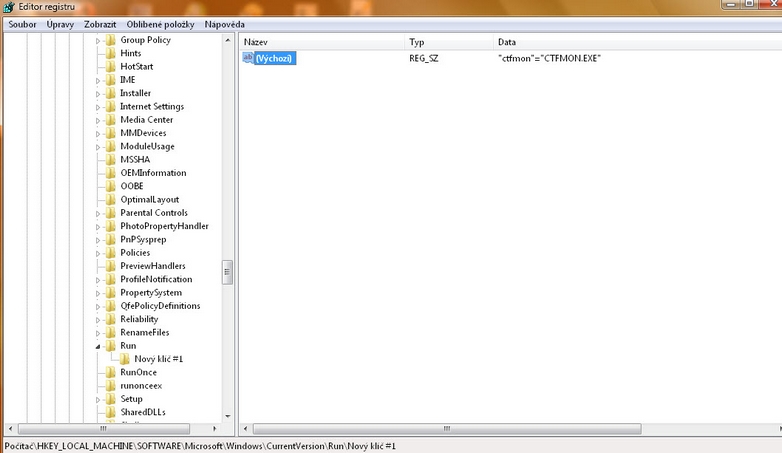Click the Registry Editor title bar icon
Screen dimensions: 782x453
(8, 8)
